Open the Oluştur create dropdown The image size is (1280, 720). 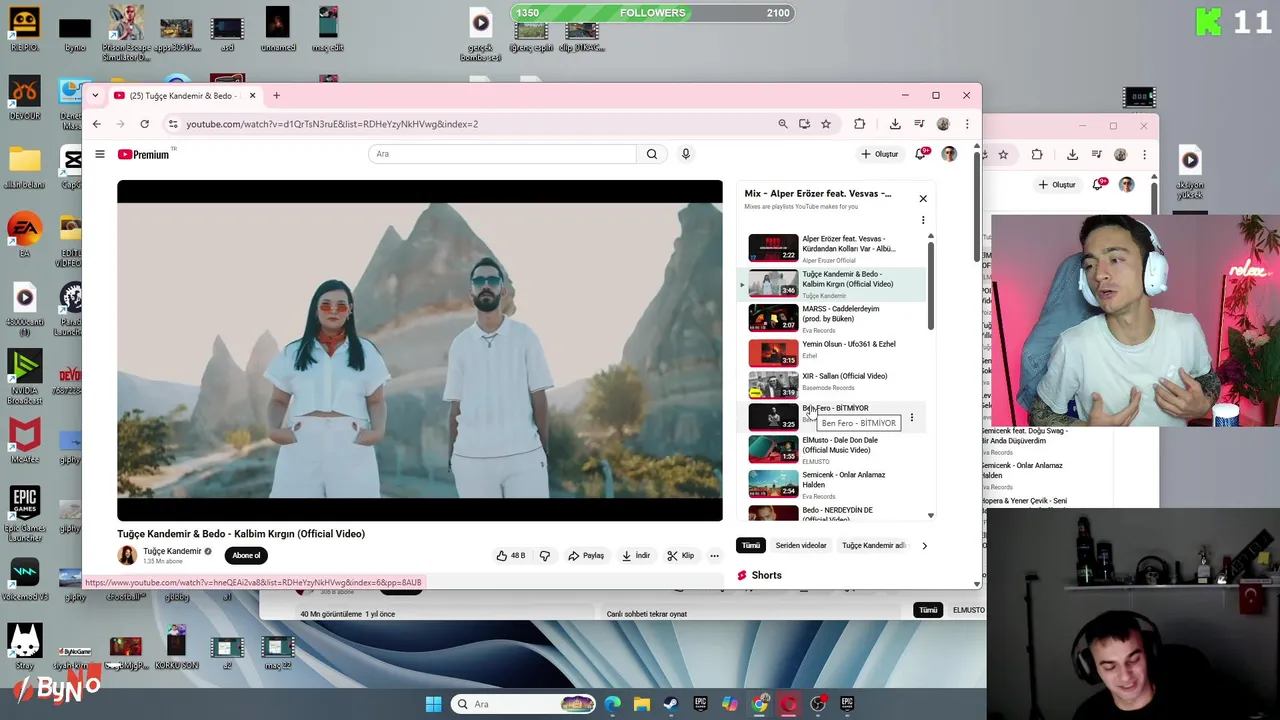pyautogui.click(x=880, y=154)
